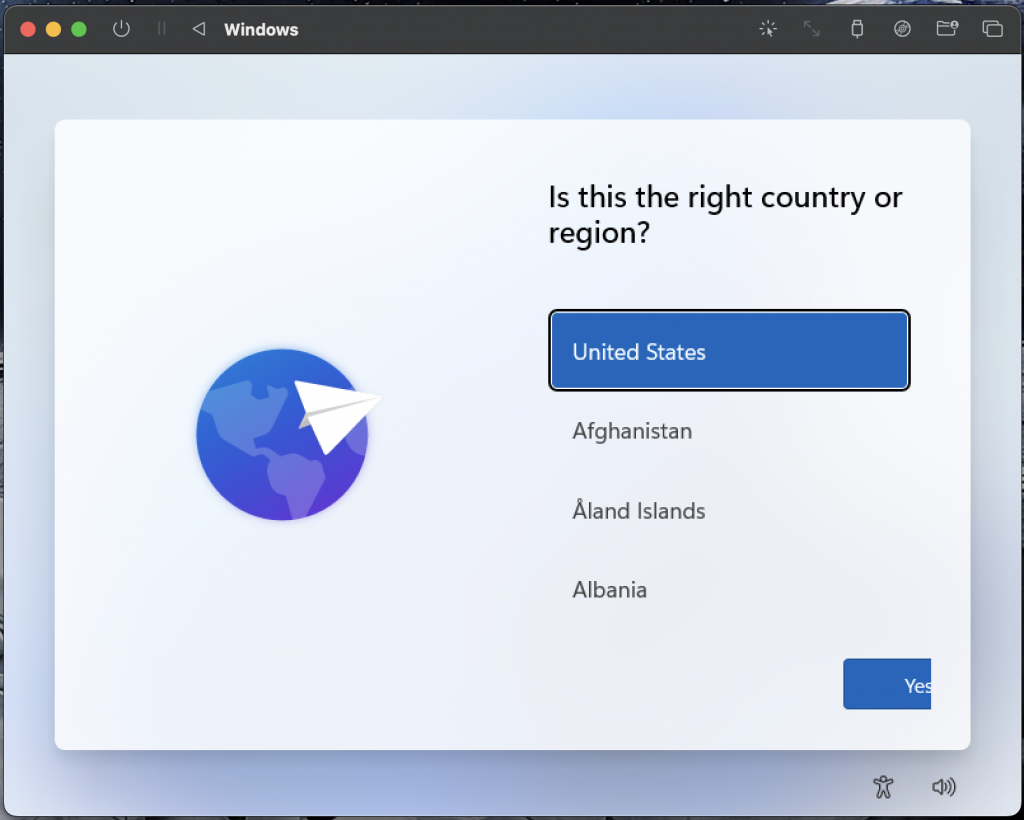The image size is (1024, 820).
Task: Select United States from the country list
Action: tap(729, 351)
